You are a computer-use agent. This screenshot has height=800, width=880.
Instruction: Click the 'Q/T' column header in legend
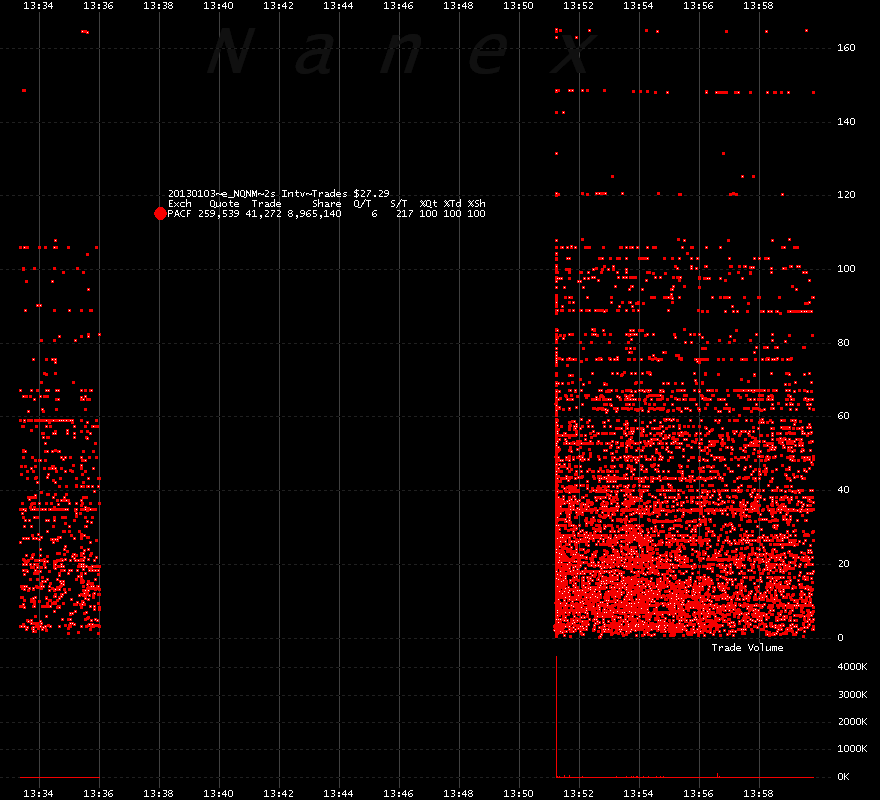pos(362,204)
